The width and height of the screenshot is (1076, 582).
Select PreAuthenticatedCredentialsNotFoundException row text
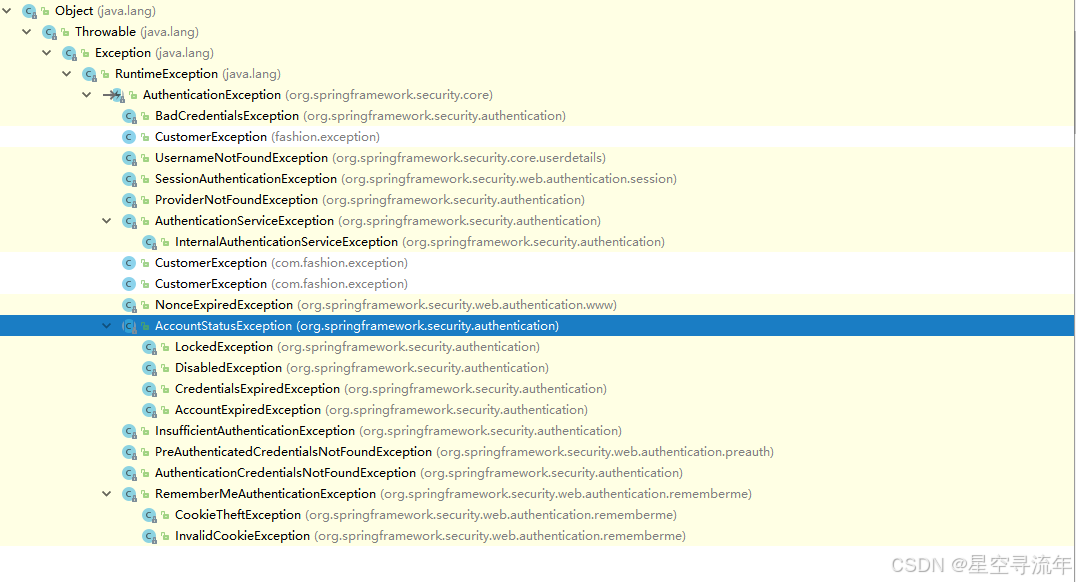coord(465,452)
